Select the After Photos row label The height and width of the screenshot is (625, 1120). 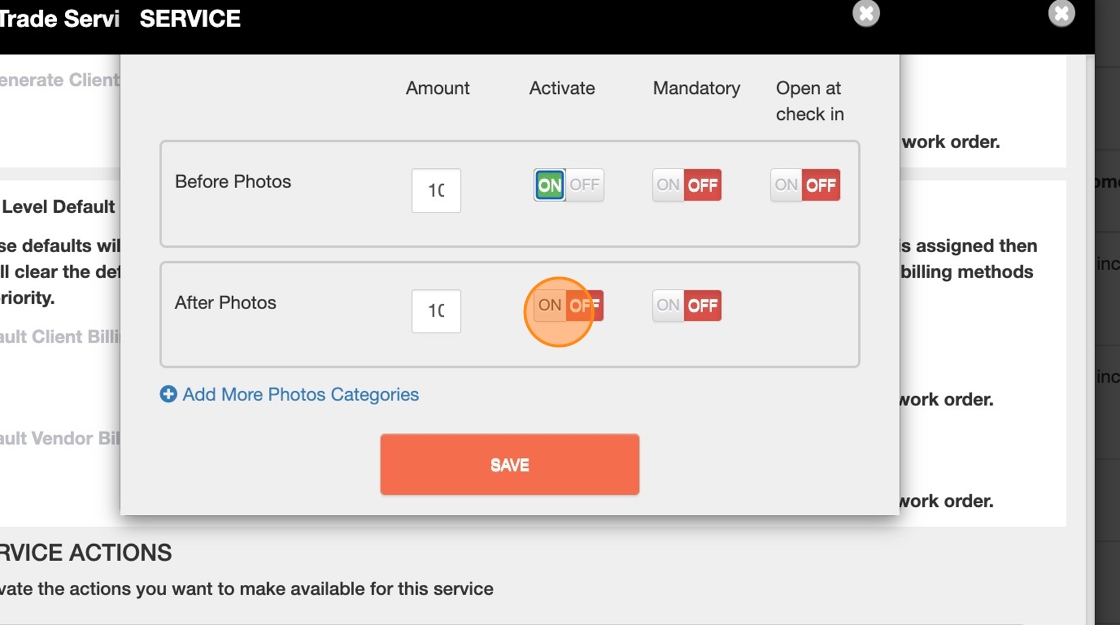pyautogui.click(x=225, y=303)
